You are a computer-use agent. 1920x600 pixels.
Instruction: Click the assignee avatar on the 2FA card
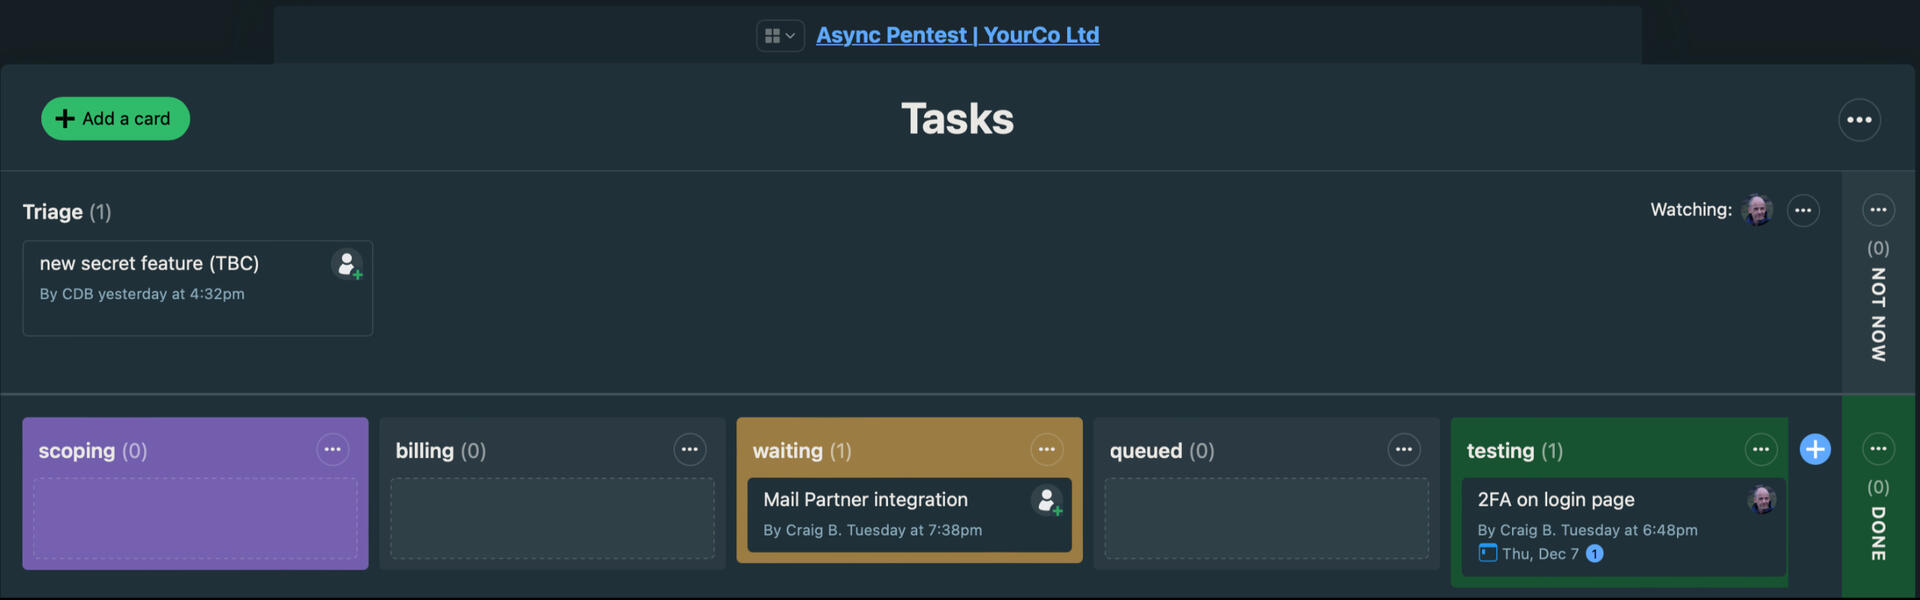tap(1763, 499)
